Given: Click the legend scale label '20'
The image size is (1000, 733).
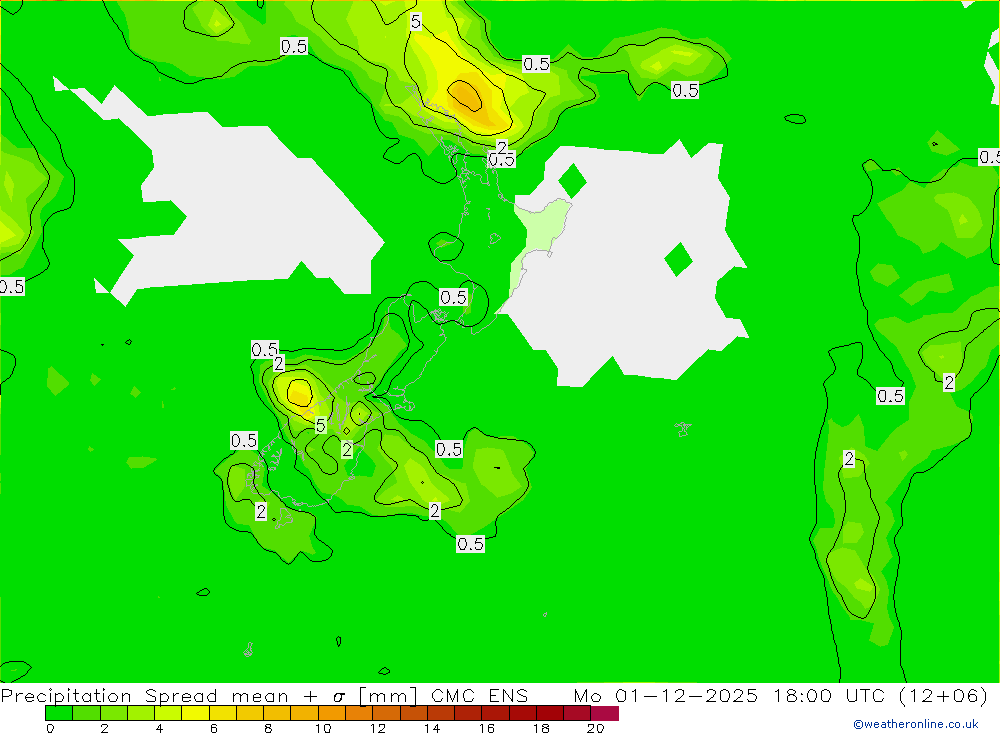Looking at the screenshot, I should 596,728.
